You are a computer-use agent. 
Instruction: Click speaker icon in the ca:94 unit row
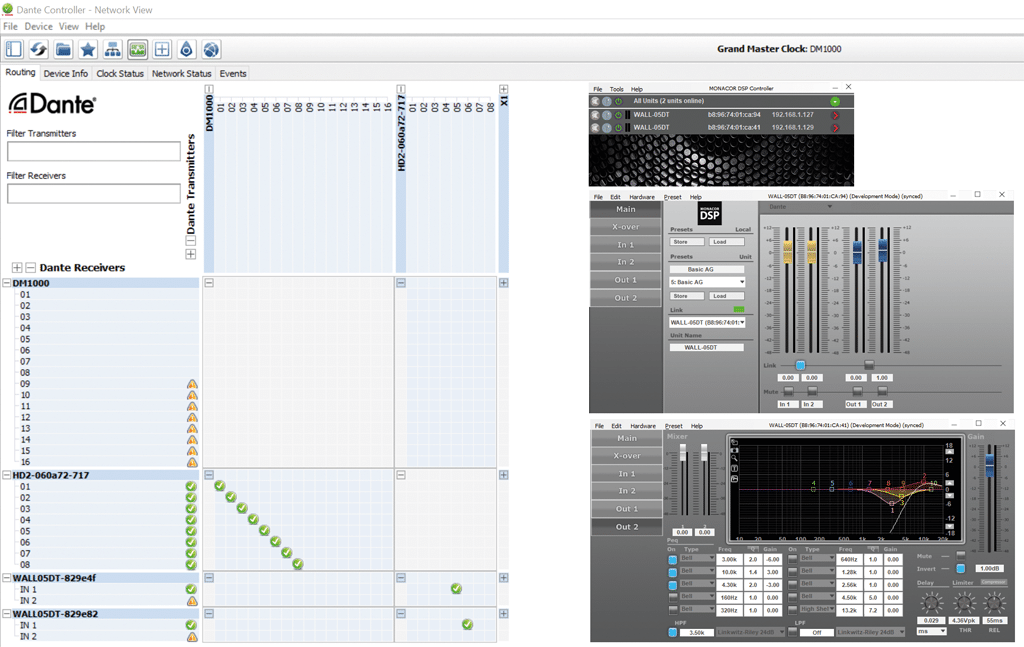[595, 115]
